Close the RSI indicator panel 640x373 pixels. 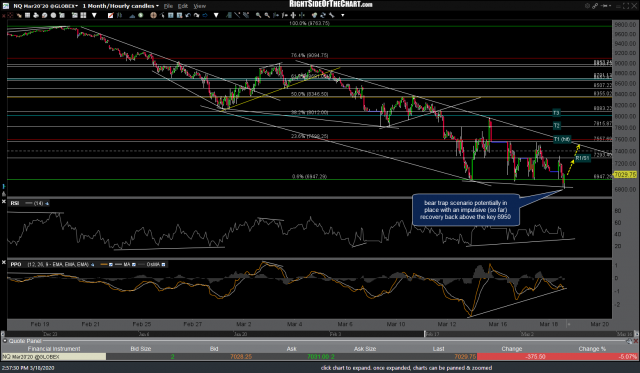click(4, 202)
